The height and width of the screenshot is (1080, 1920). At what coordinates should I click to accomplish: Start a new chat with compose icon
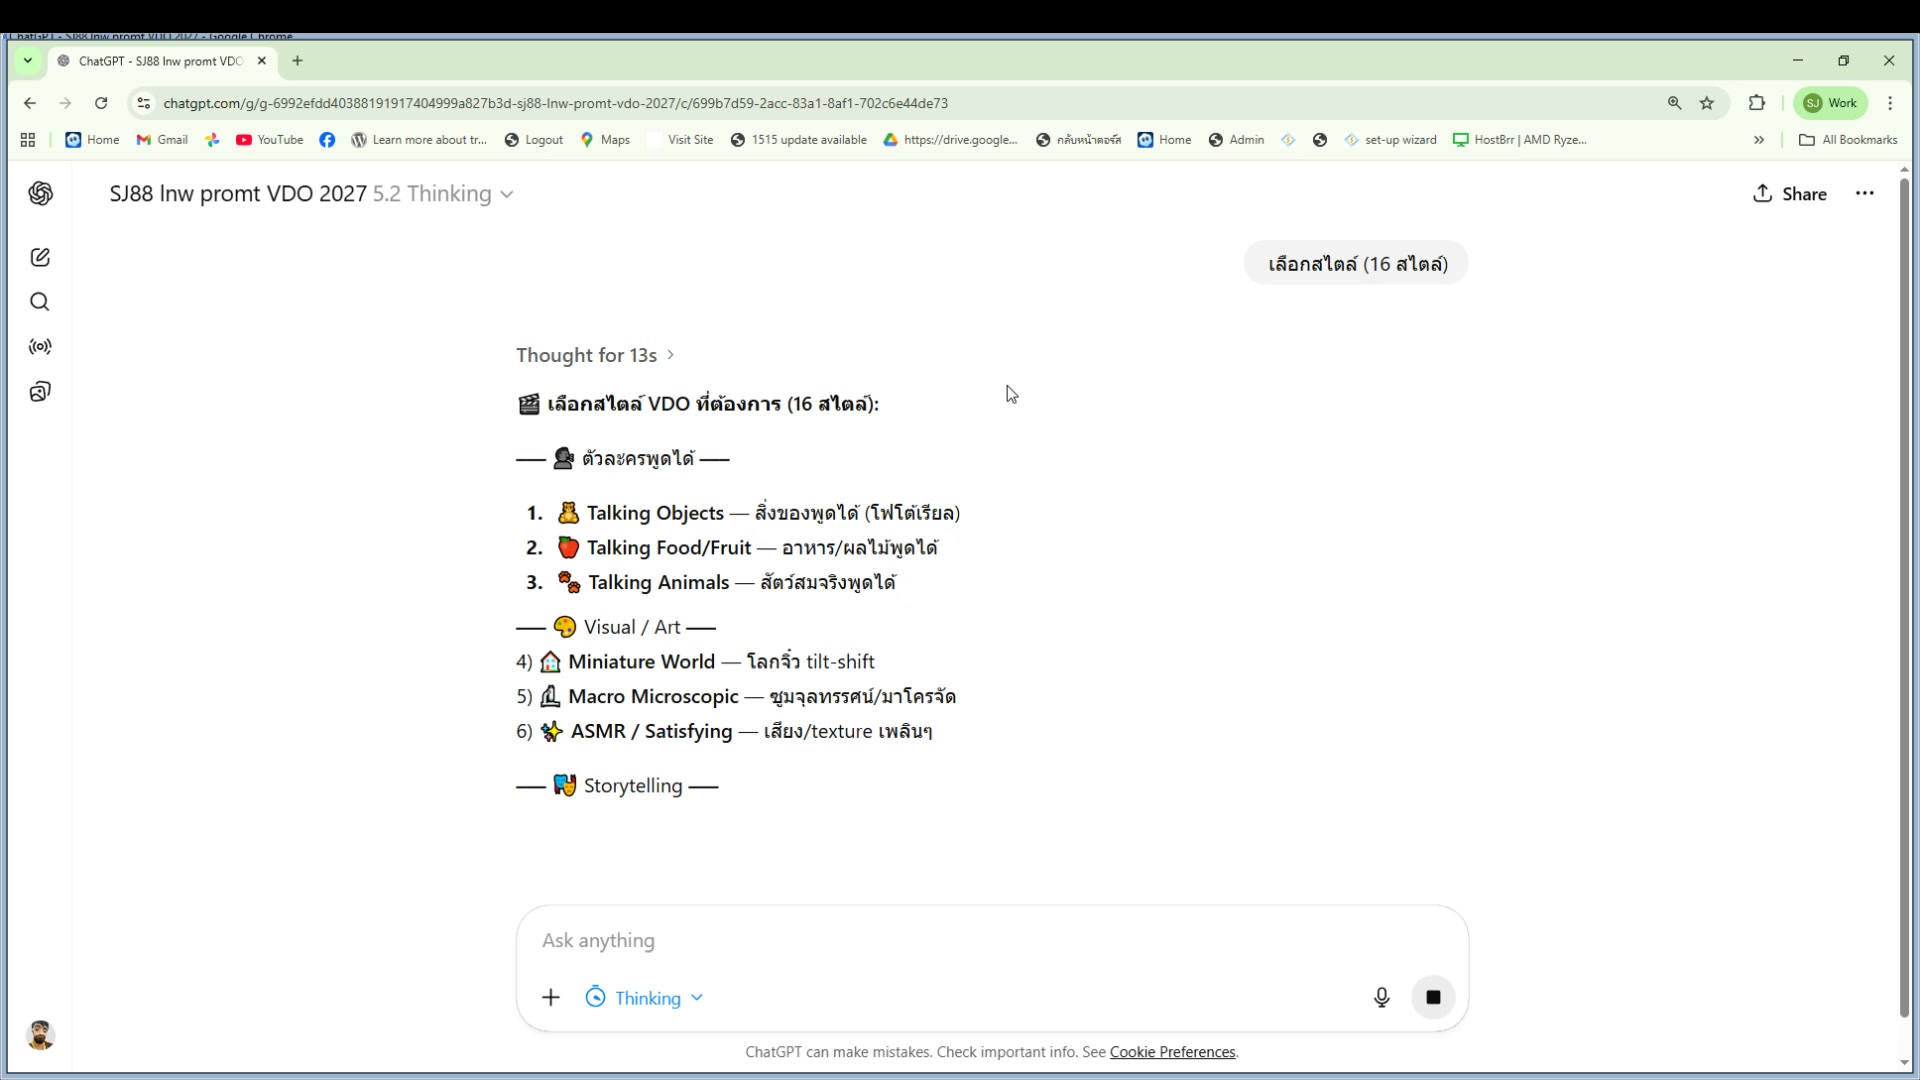[x=40, y=257]
